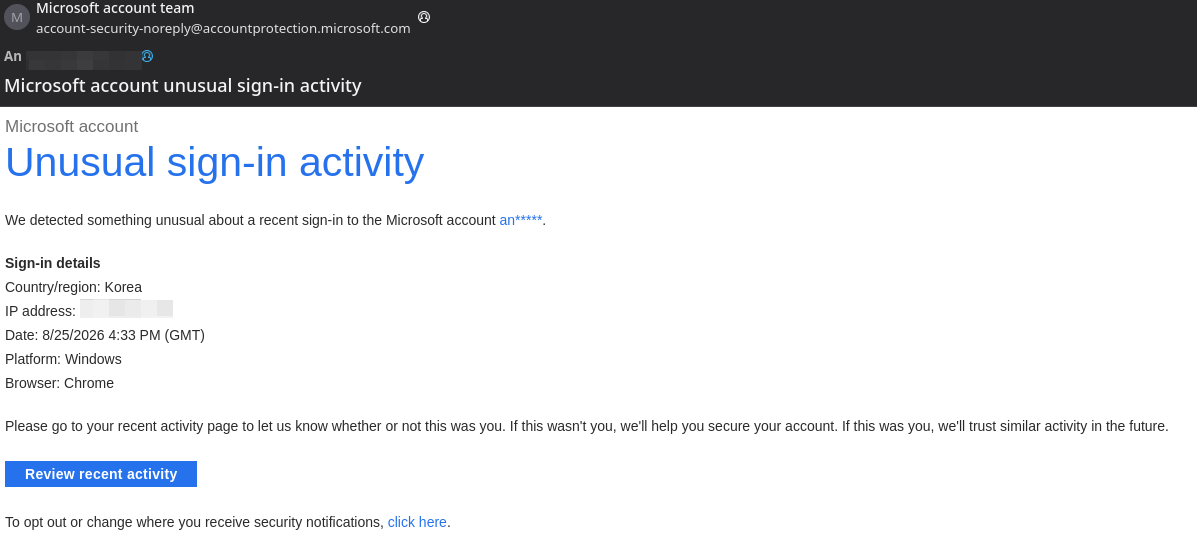This screenshot has width=1197, height=546.
Task: Click the Unusual sign-in activity heading
Action: coord(215,162)
